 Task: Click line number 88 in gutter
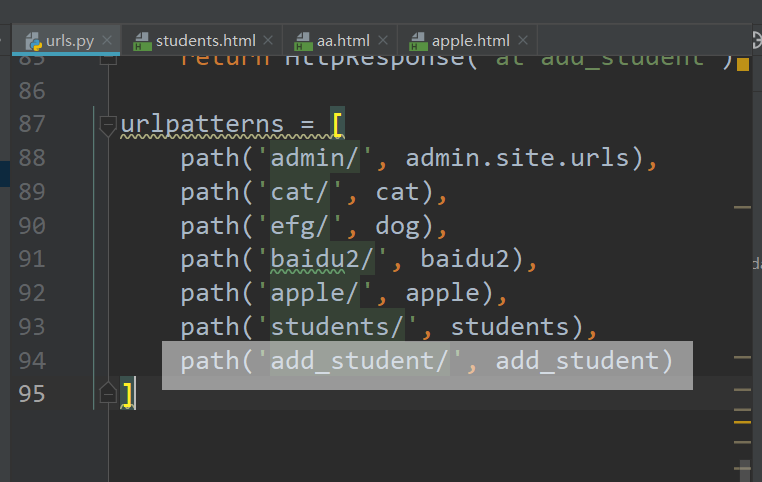coord(32,158)
